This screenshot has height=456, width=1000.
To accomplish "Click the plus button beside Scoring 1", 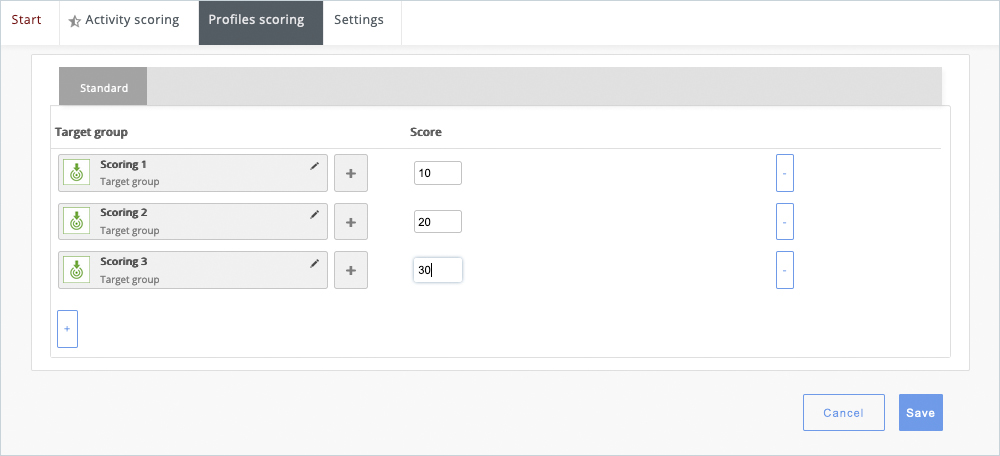I will (x=350, y=173).
